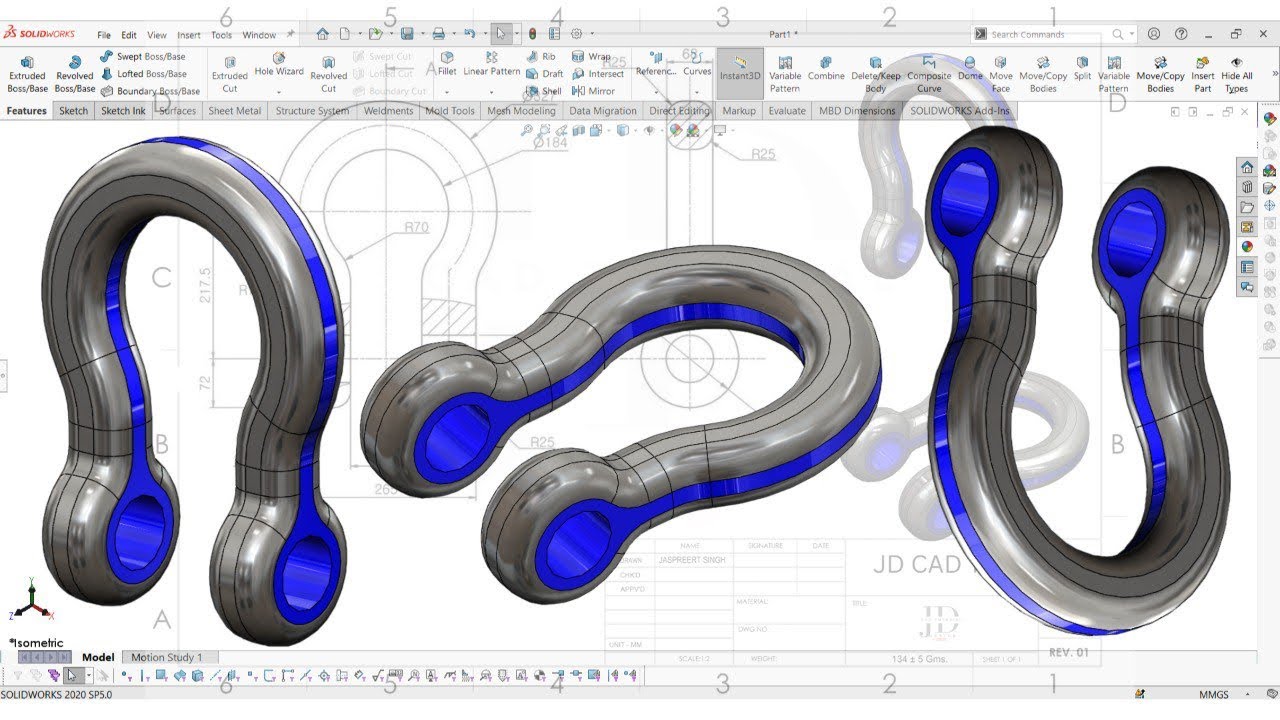
Task: Open the Help question mark icon
Action: click(1182, 34)
